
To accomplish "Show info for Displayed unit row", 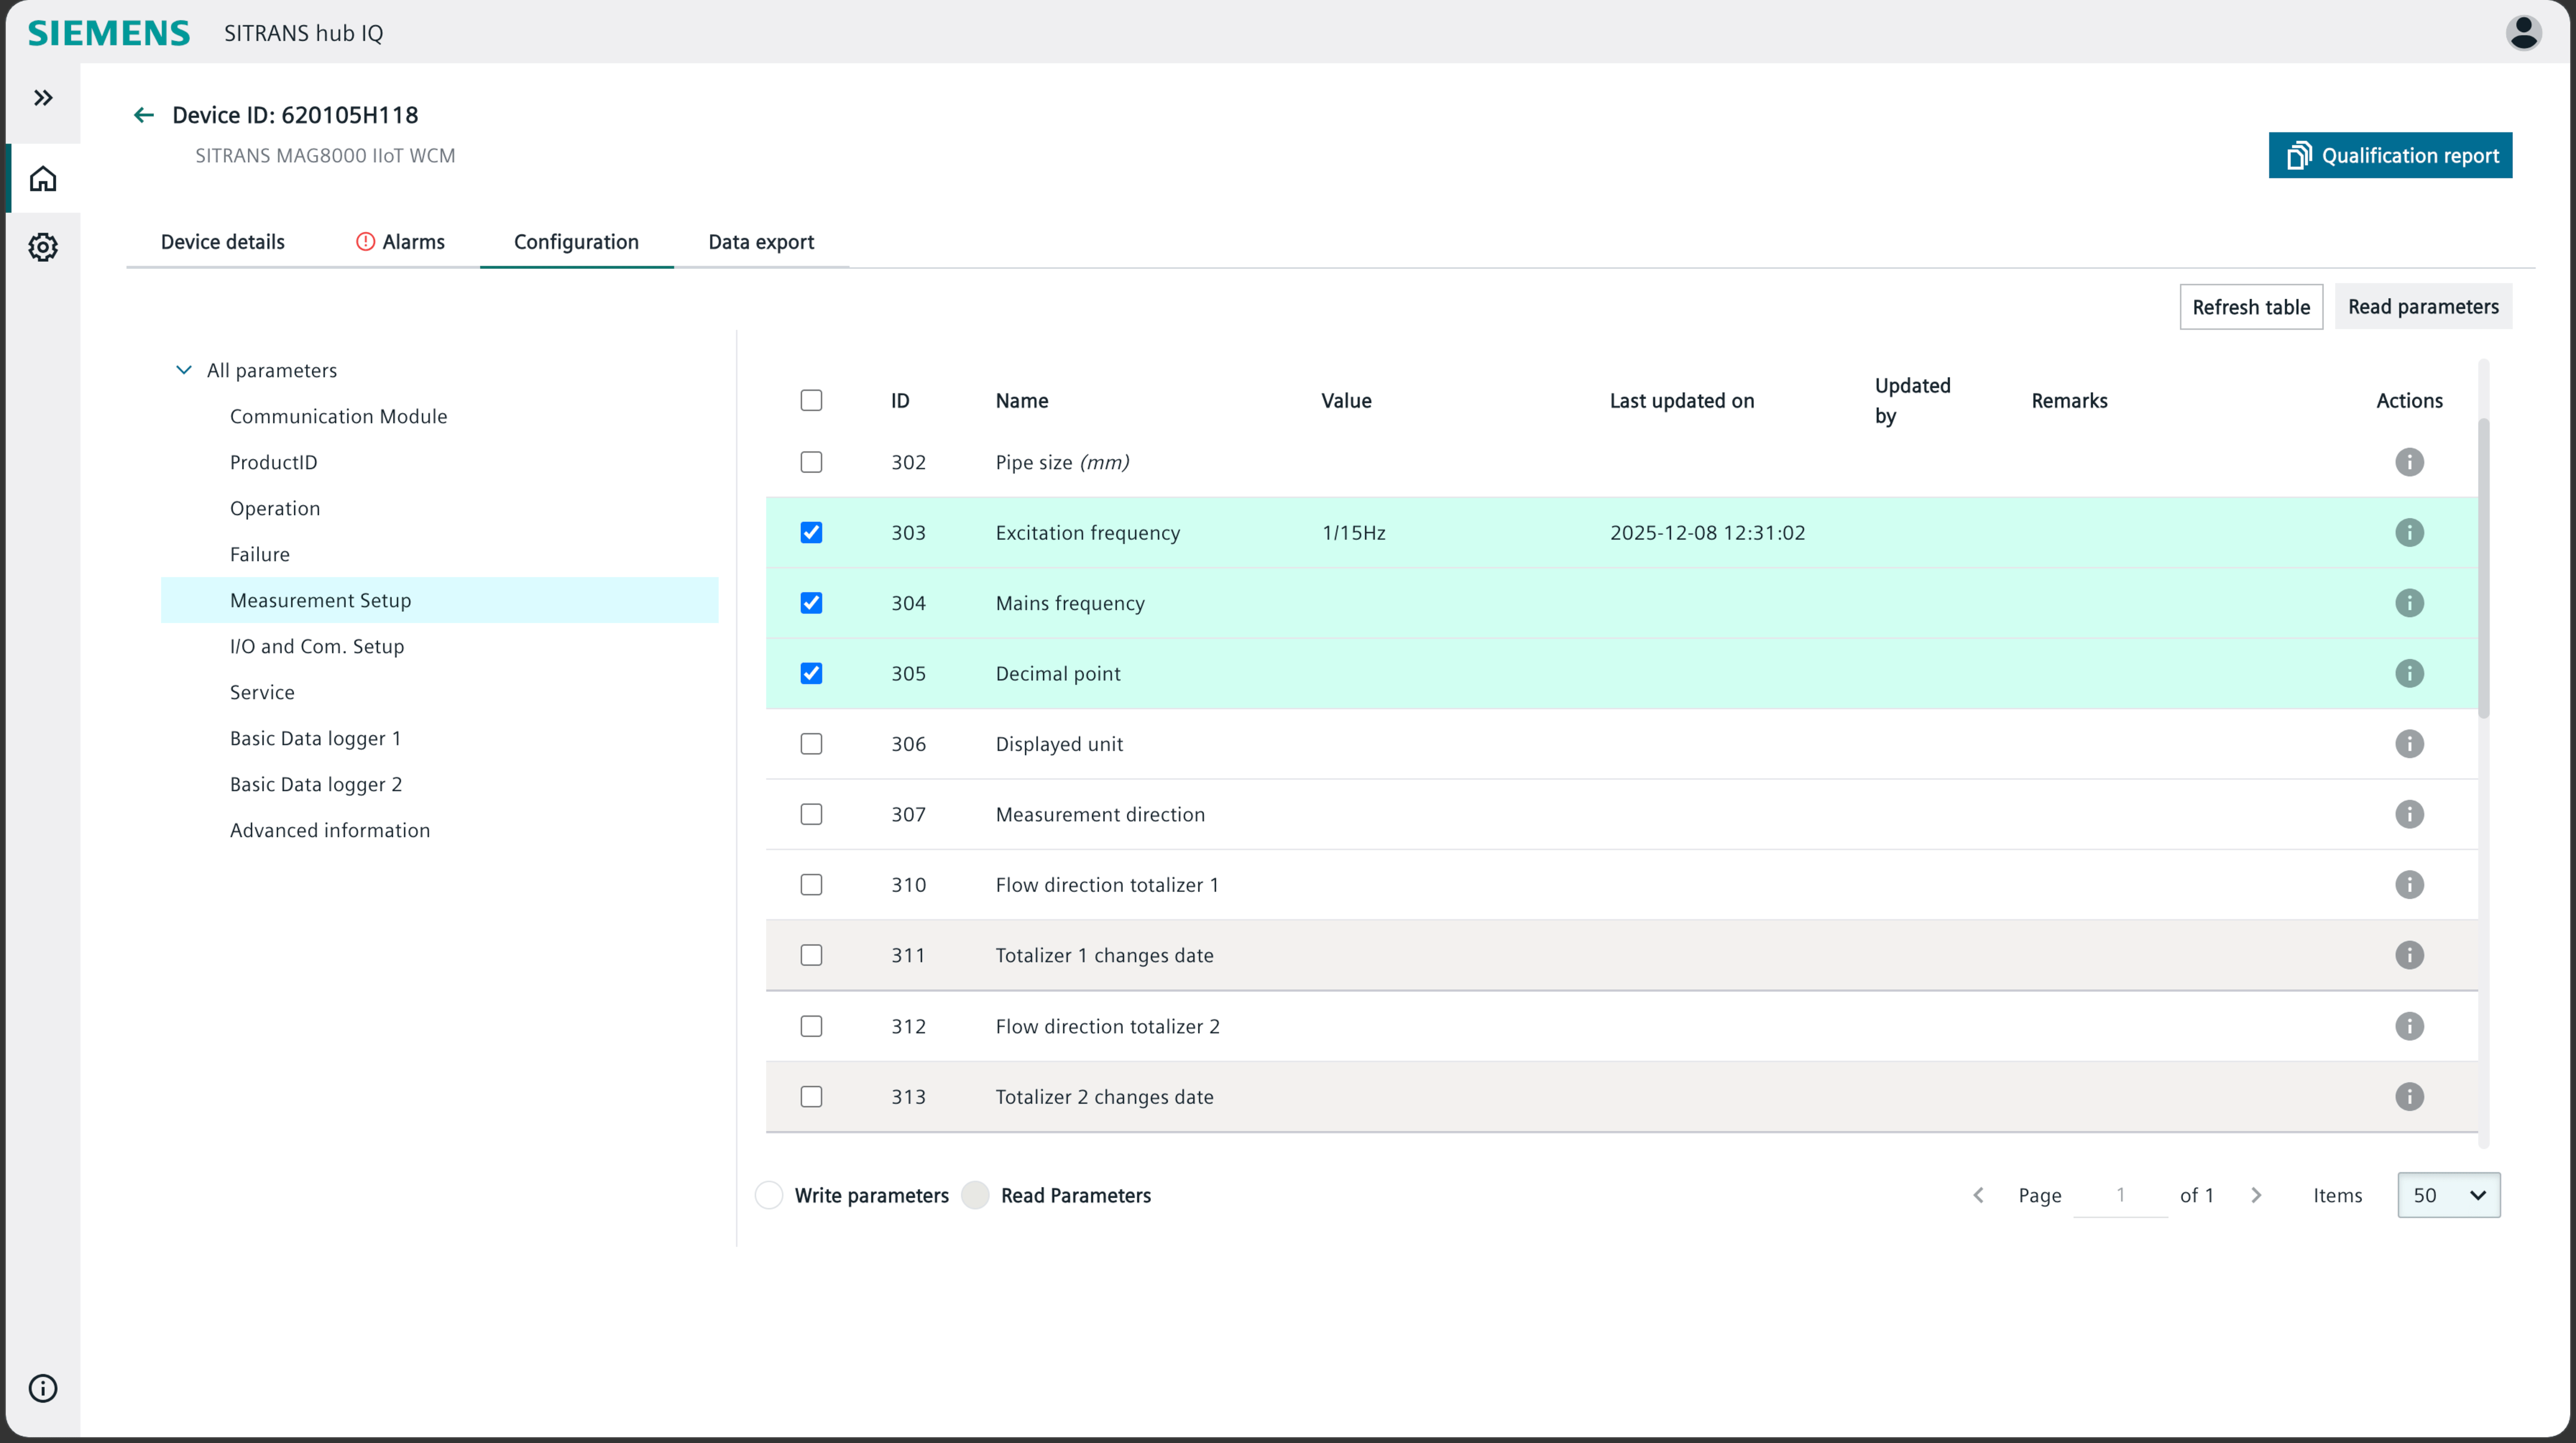I will (x=2409, y=744).
